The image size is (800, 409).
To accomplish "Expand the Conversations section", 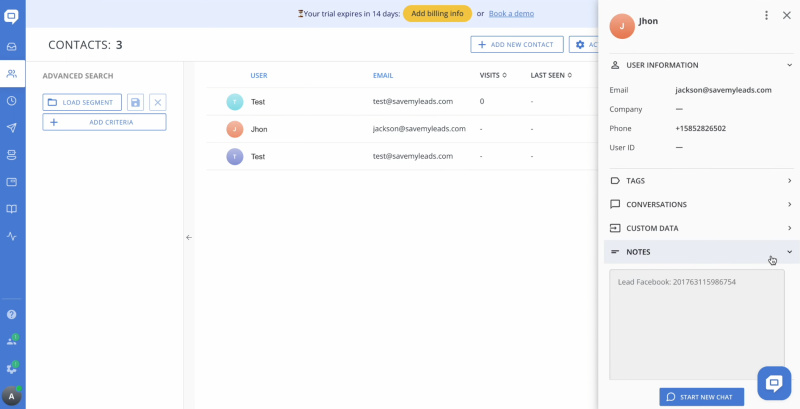I will (x=702, y=204).
